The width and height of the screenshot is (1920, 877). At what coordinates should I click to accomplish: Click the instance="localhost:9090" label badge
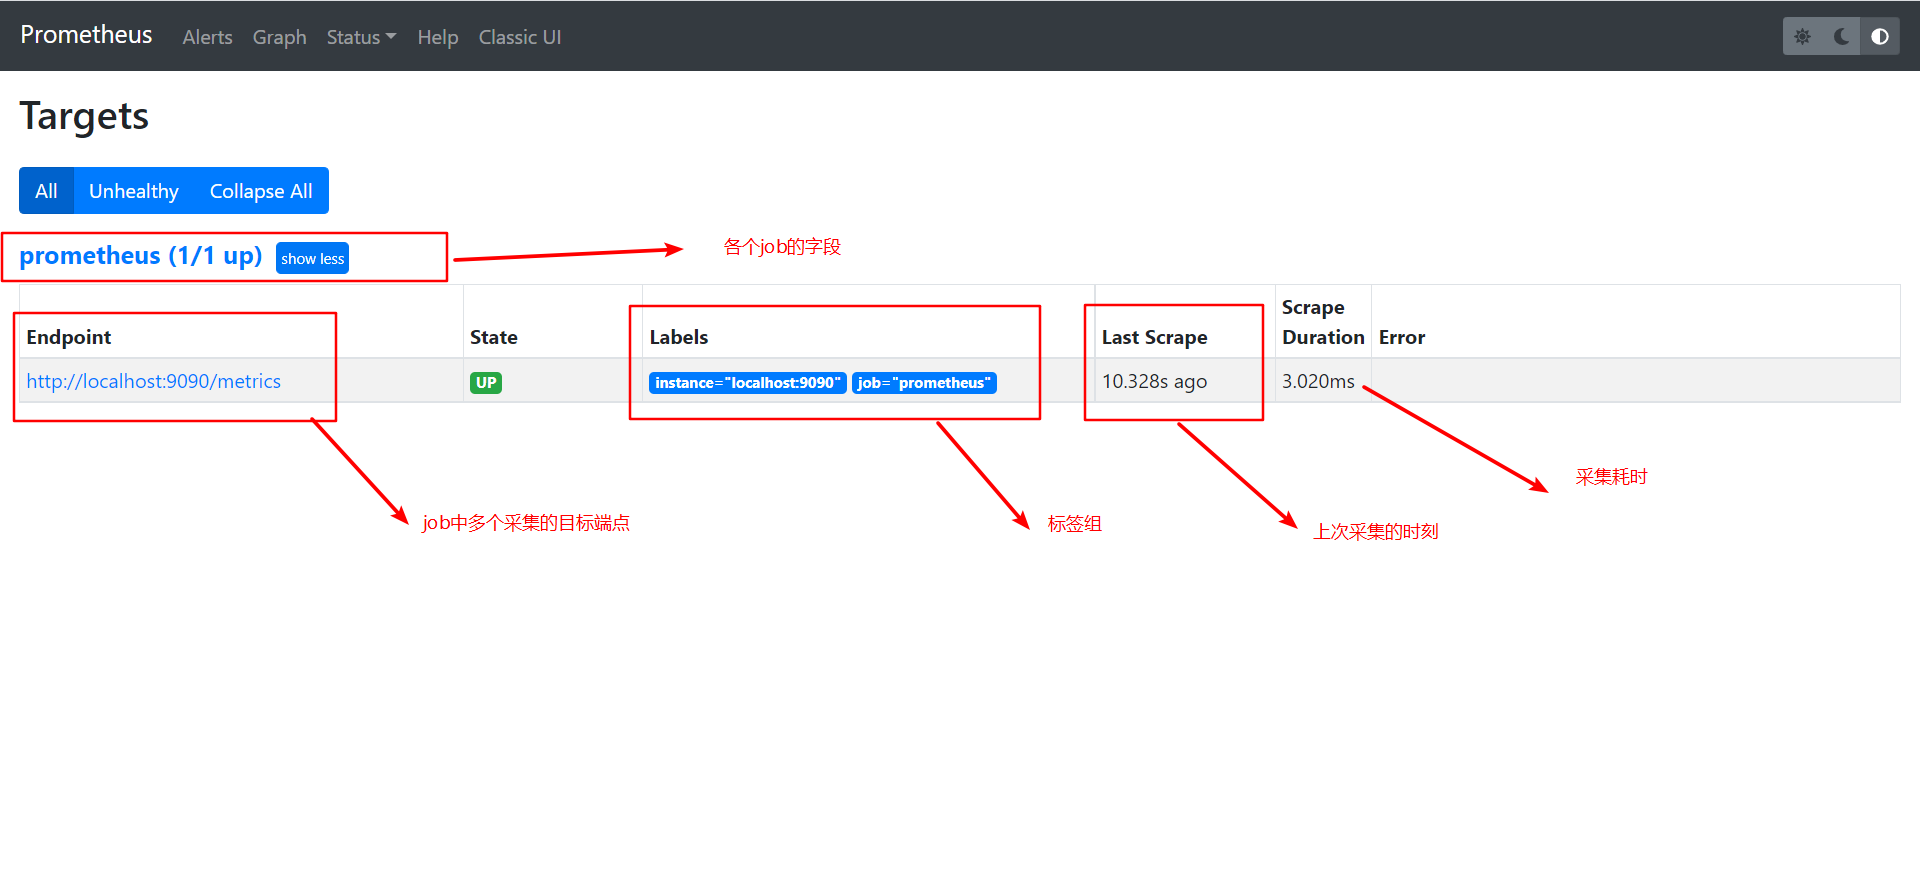tap(748, 383)
